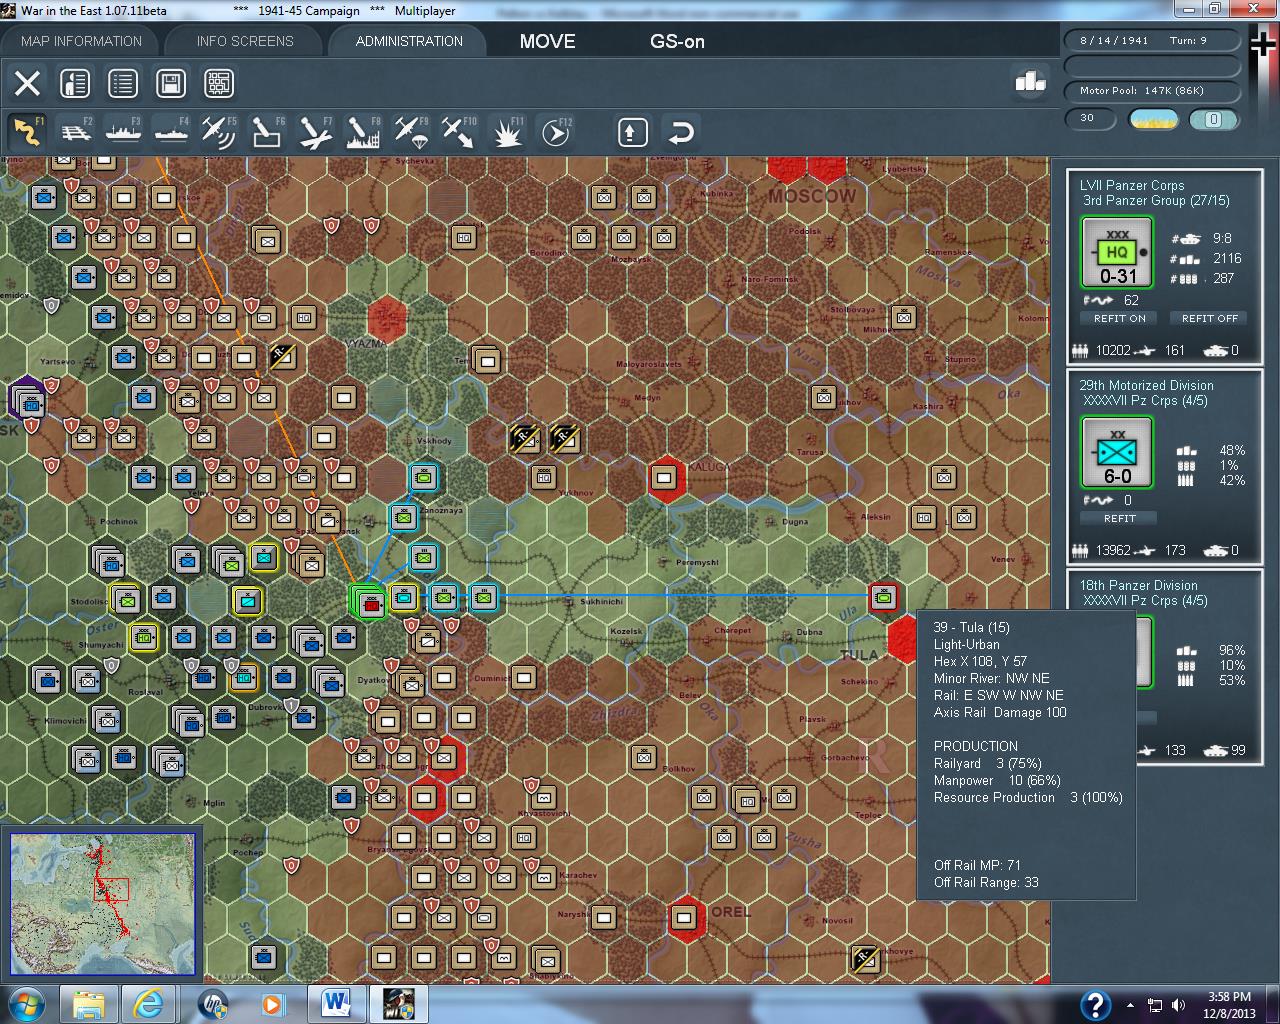Open the MAP INFORMATION tab

coord(81,41)
